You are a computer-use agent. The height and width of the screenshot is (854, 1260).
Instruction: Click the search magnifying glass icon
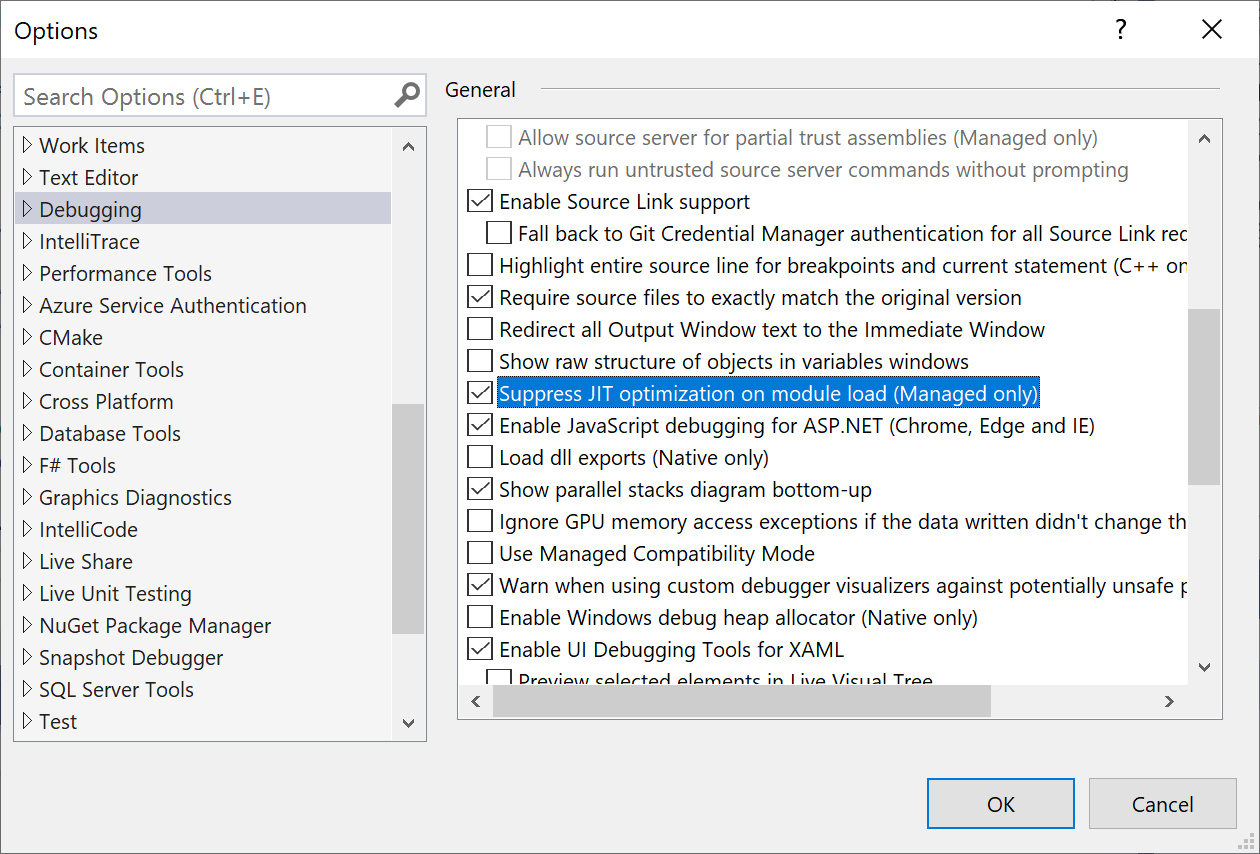(x=405, y=95)
